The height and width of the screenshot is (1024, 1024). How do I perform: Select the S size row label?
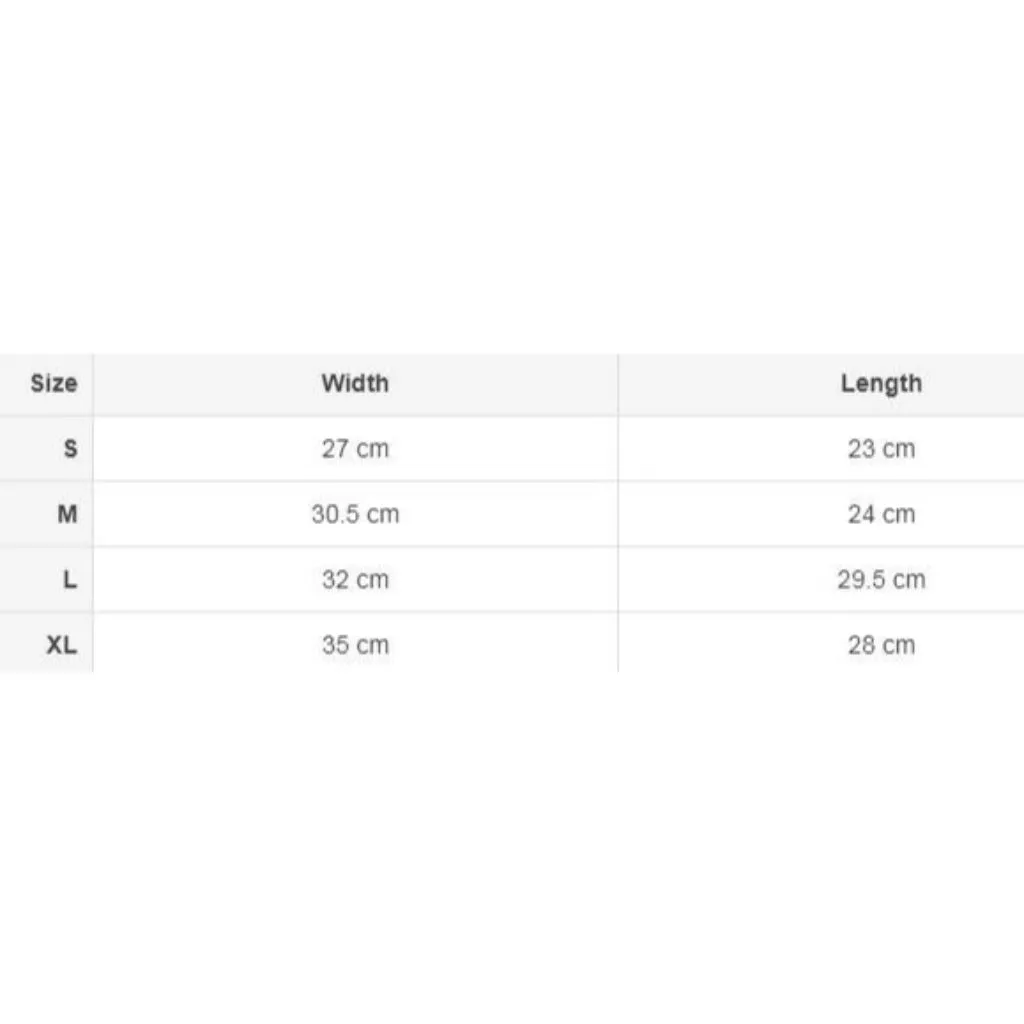[70, 449]
